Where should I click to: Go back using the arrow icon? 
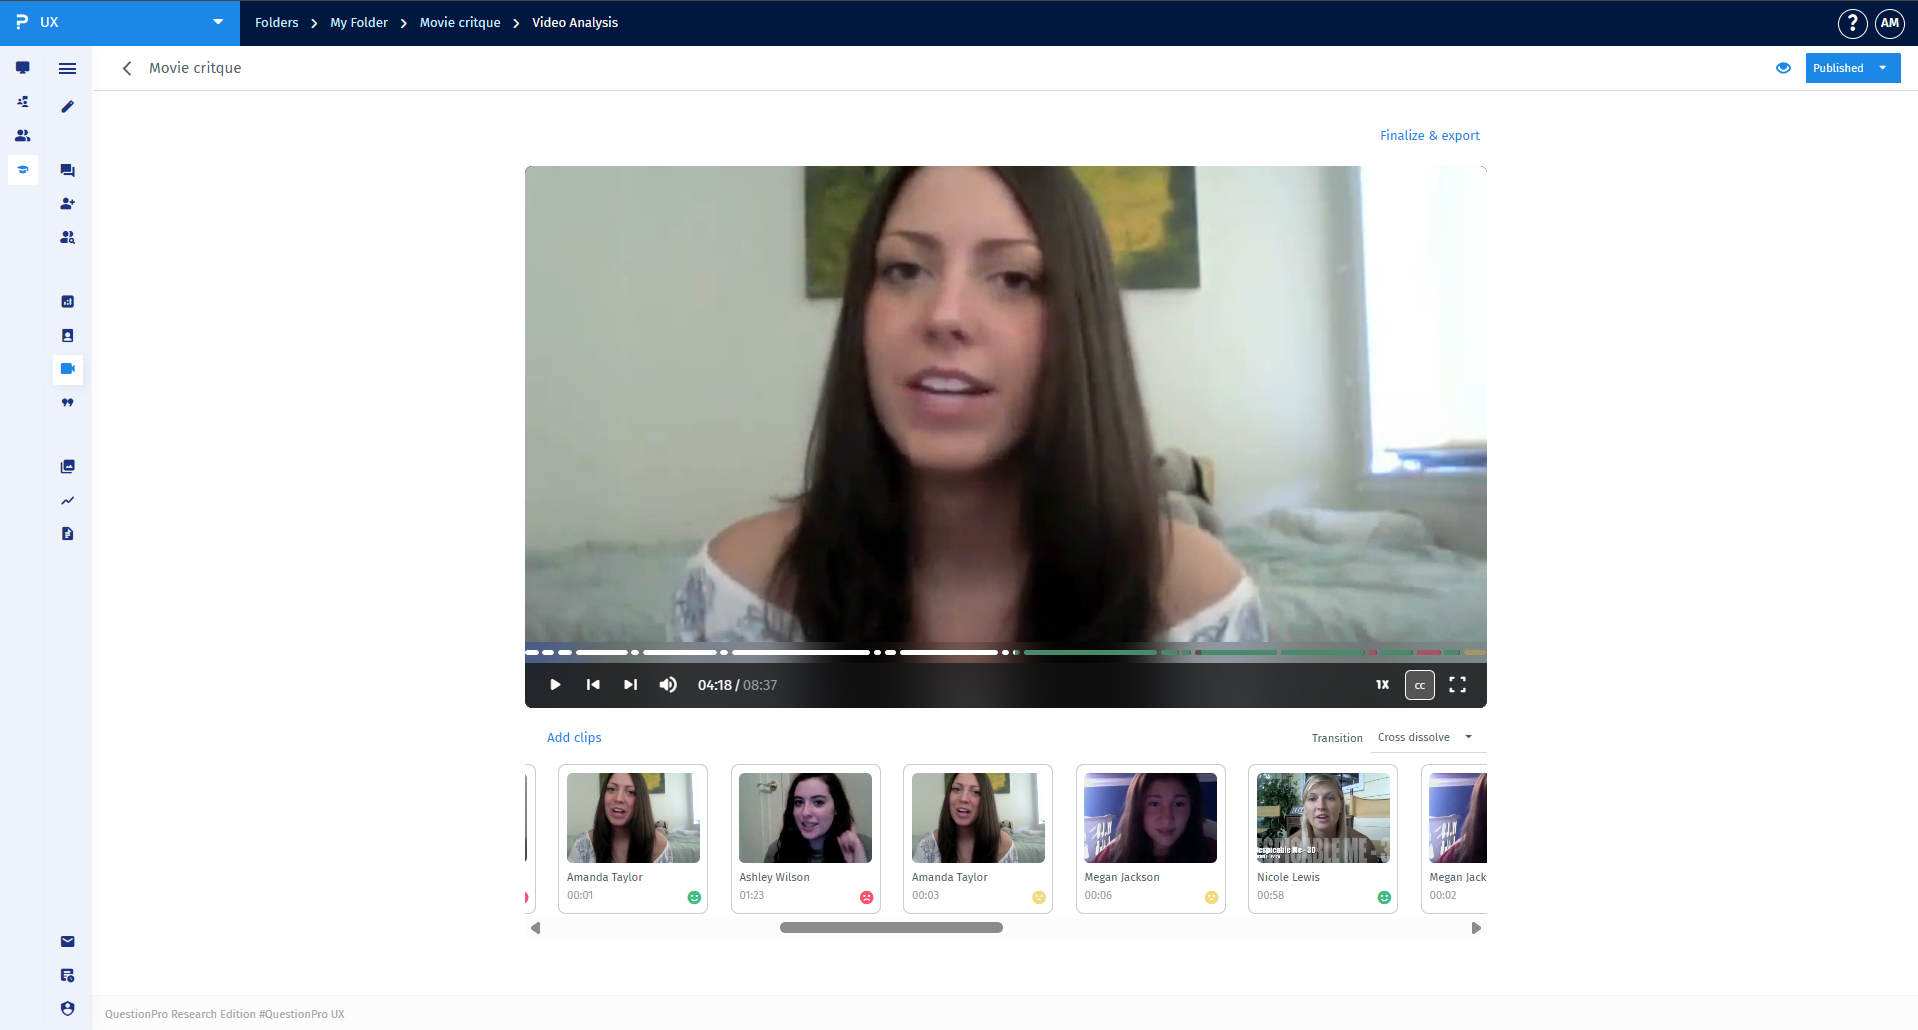127,68
